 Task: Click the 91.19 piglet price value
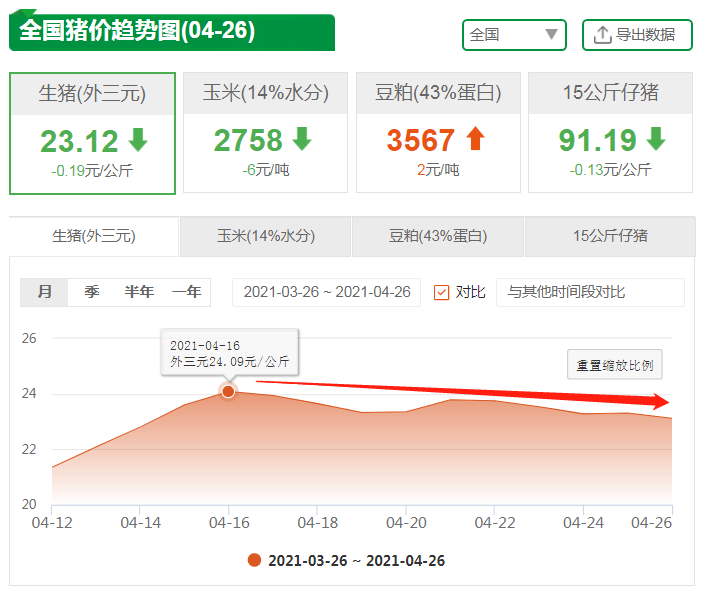coord(597,140)
